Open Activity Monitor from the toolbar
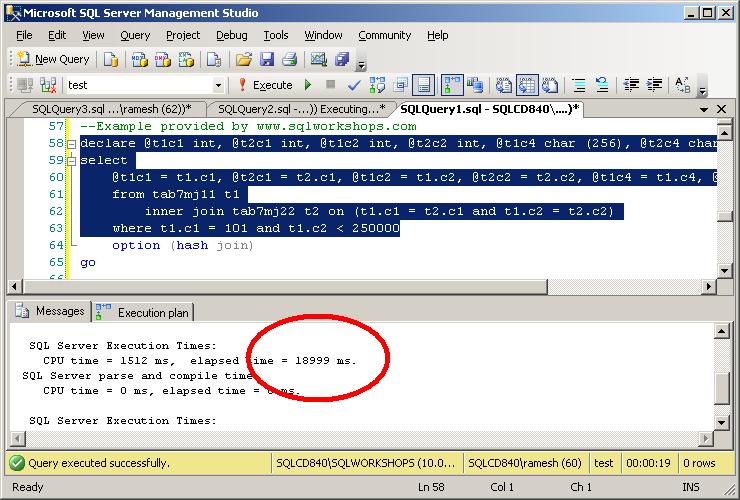This screenshot has height=500, width=740. pyautogui.click(x=318, y=59)
